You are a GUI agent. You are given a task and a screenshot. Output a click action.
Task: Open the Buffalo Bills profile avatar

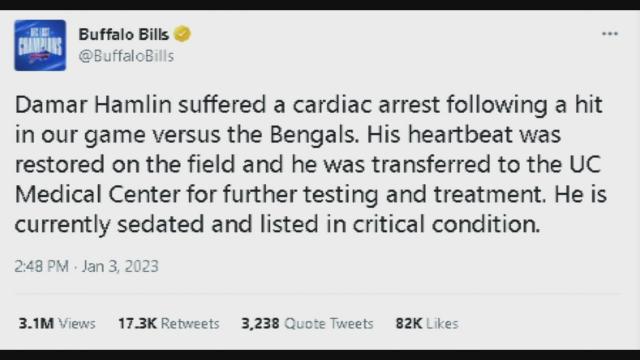click(x=40, y=45)
